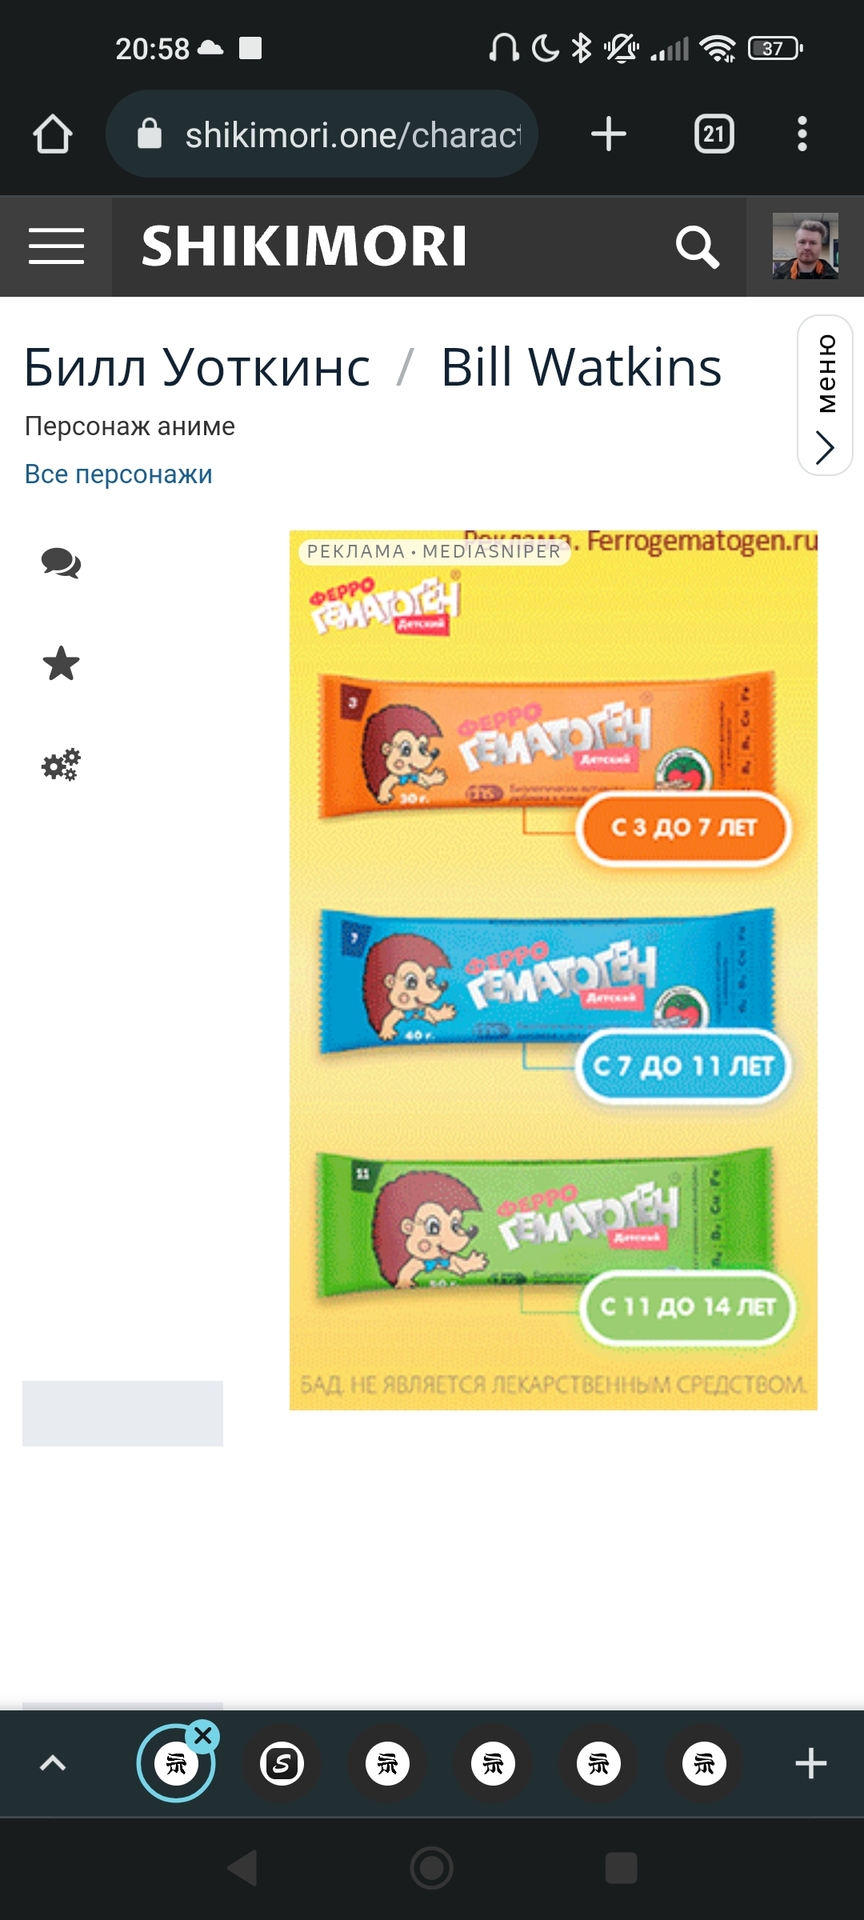Open the 'Все персонажи' link
The height and width of the screenshot is (1920, 864).
pyautogui.click(x=118, y=474)
